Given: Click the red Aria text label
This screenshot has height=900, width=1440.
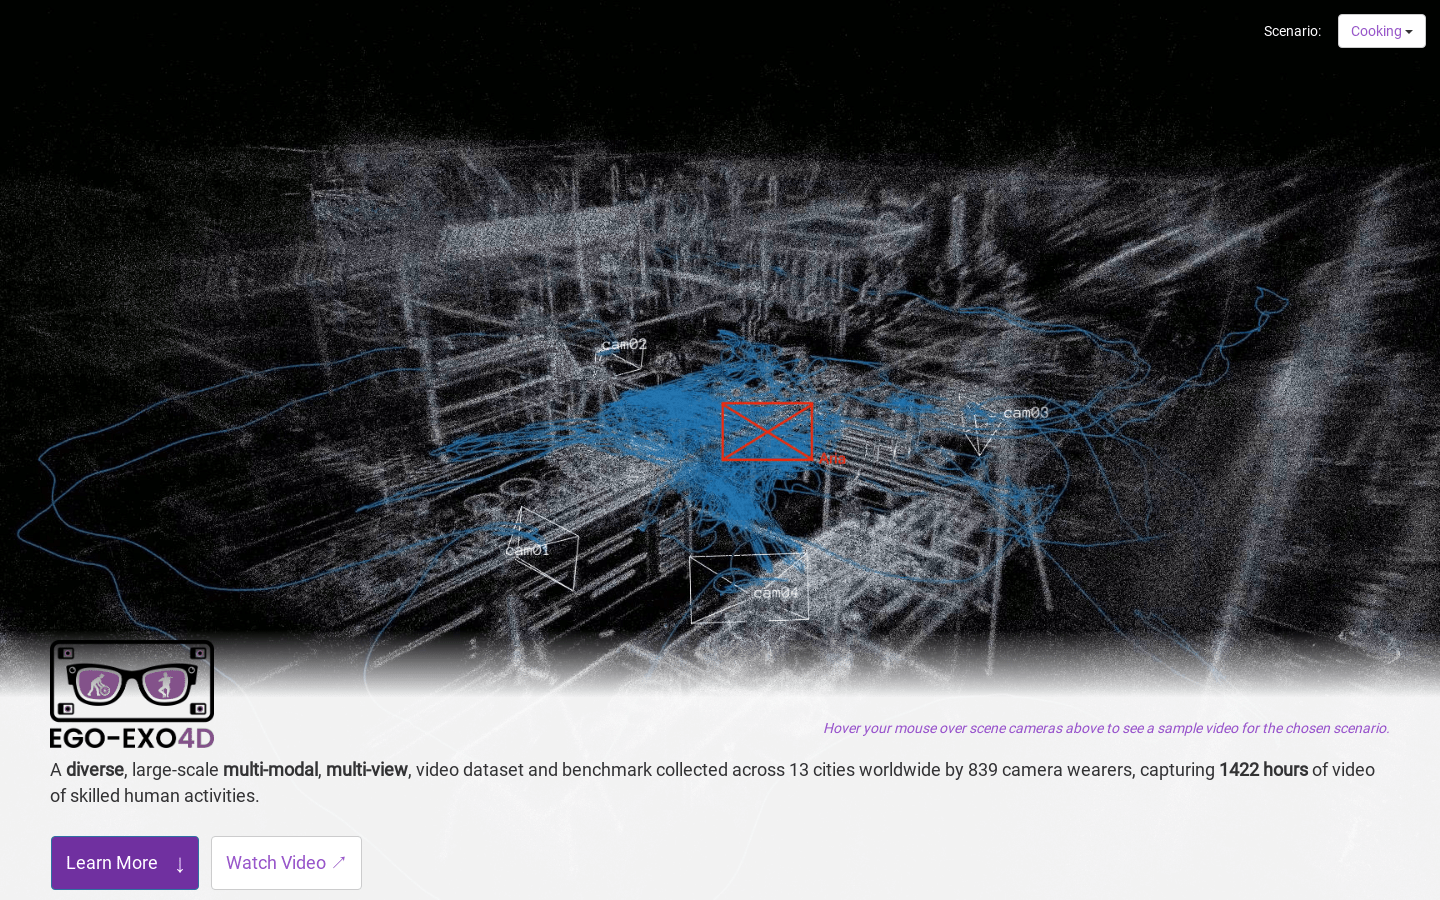Looking at the screenshot, I should click(832, 459).
